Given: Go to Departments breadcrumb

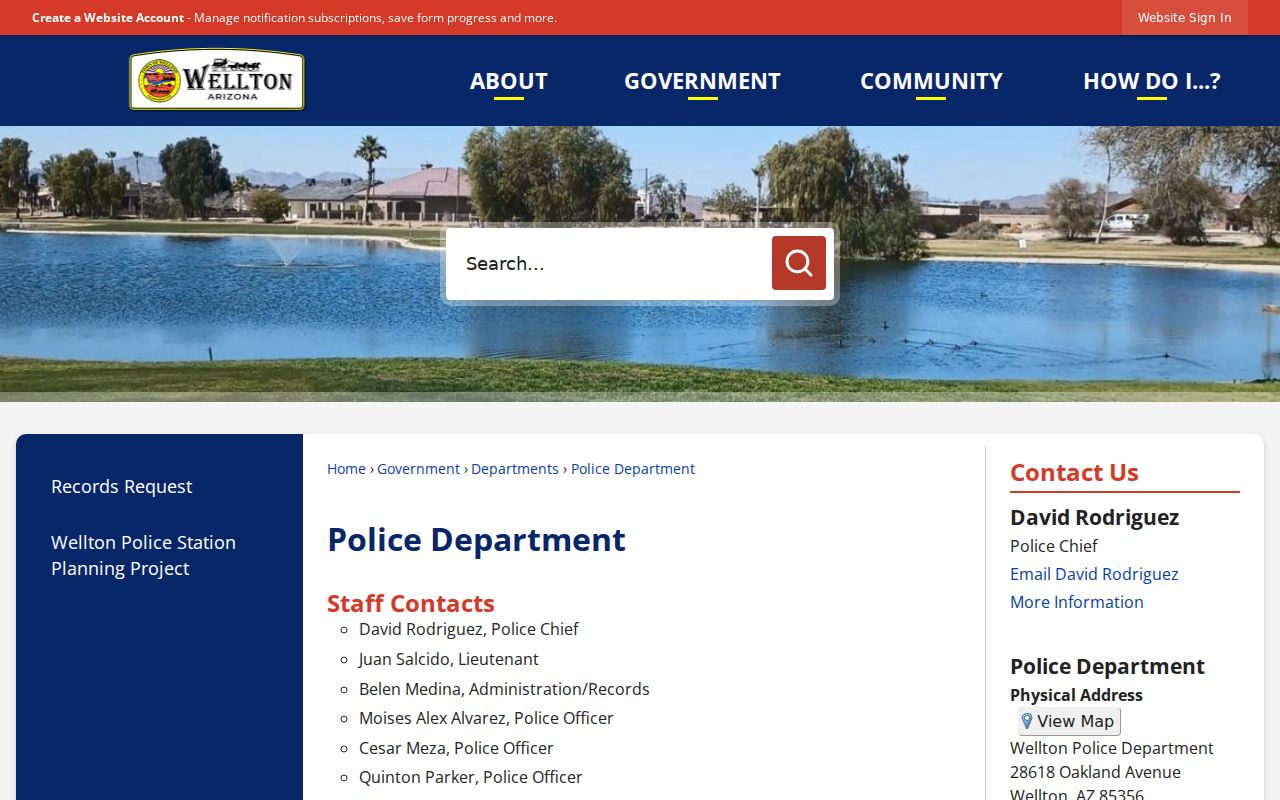Looking at the screenshot, I should click(515, 469).
